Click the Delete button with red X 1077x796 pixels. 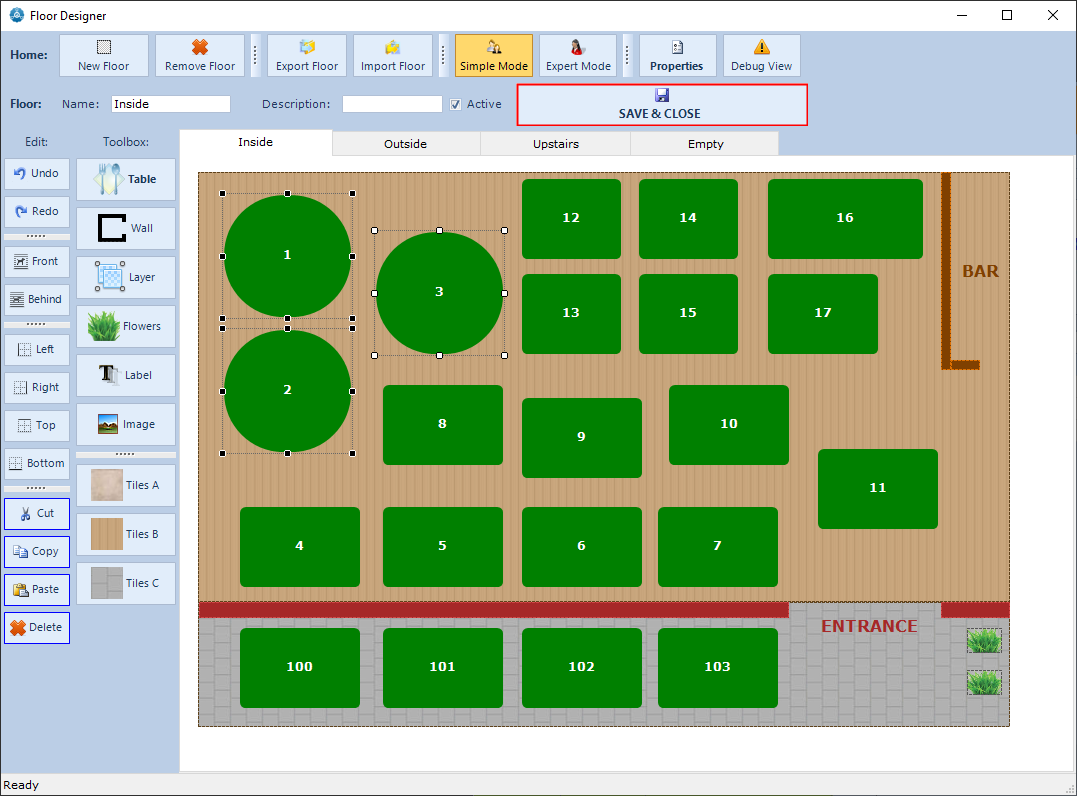pos(37,627)
